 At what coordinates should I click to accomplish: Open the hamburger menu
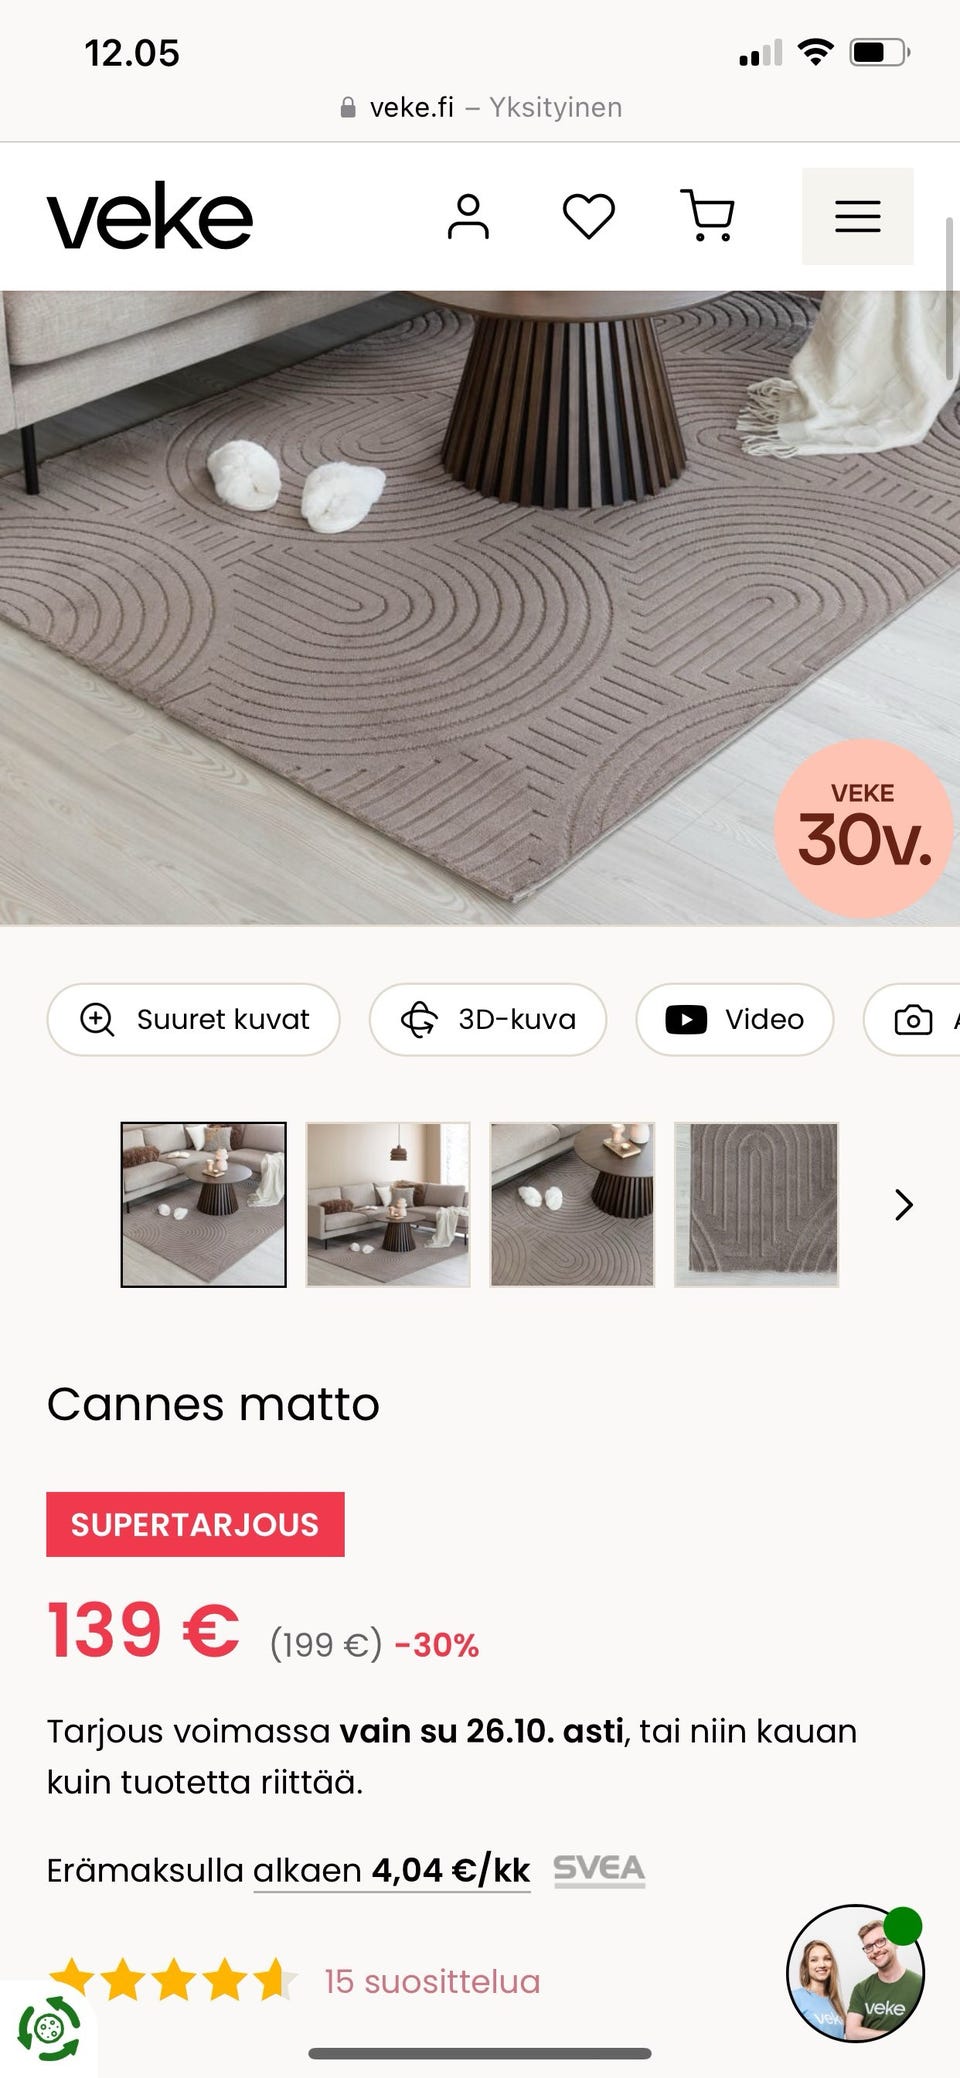point(858,217)
